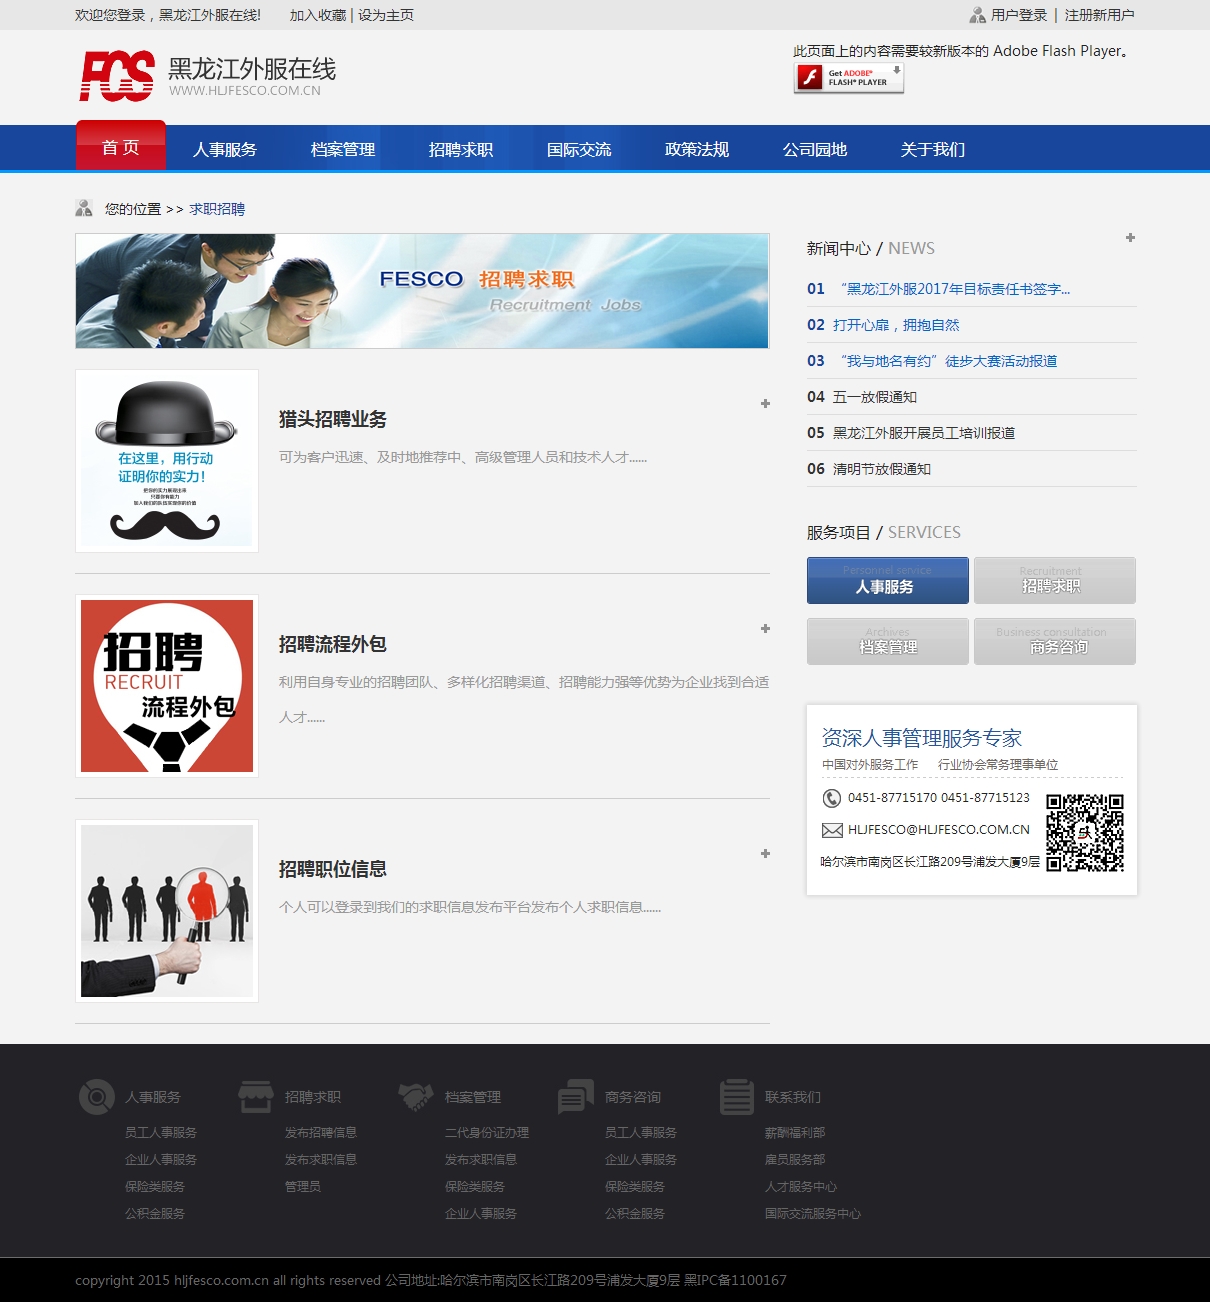Expand 招聘职位信息 with its plus icon
Viewport: 1210px width, 1302px height.
765,854
